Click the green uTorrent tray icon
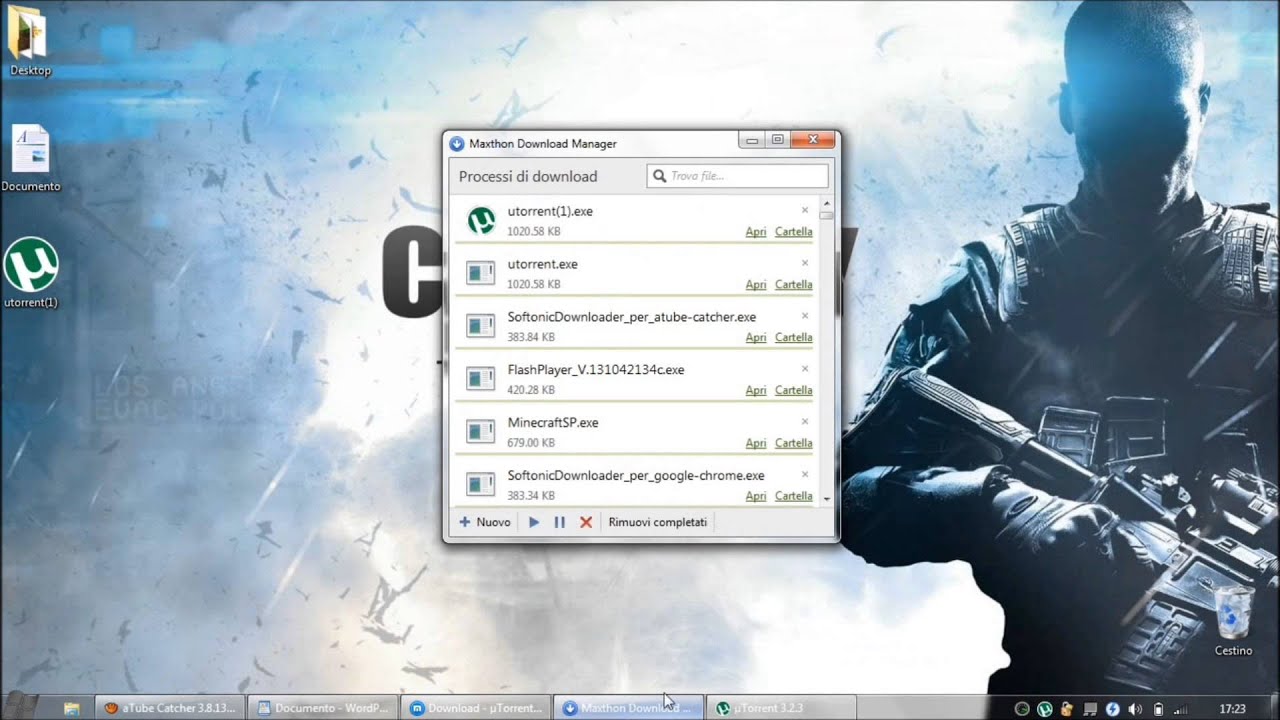 tap(1044, 709)
